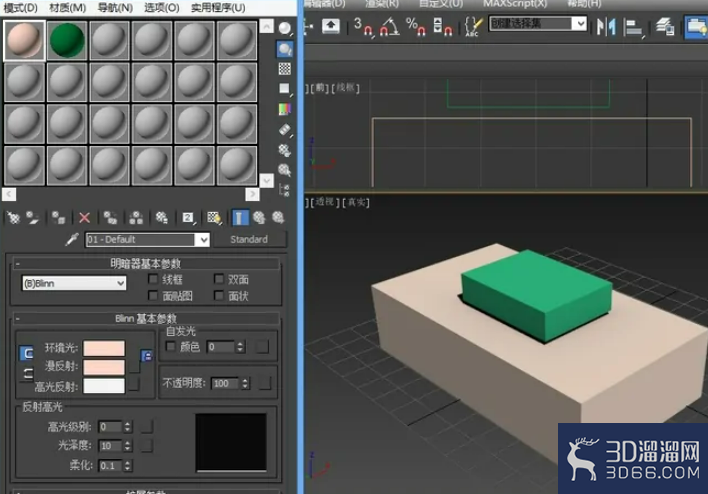Click 高光级别 spinner arrows
Viewport: 708px width, 494px height.
point(127,427)
